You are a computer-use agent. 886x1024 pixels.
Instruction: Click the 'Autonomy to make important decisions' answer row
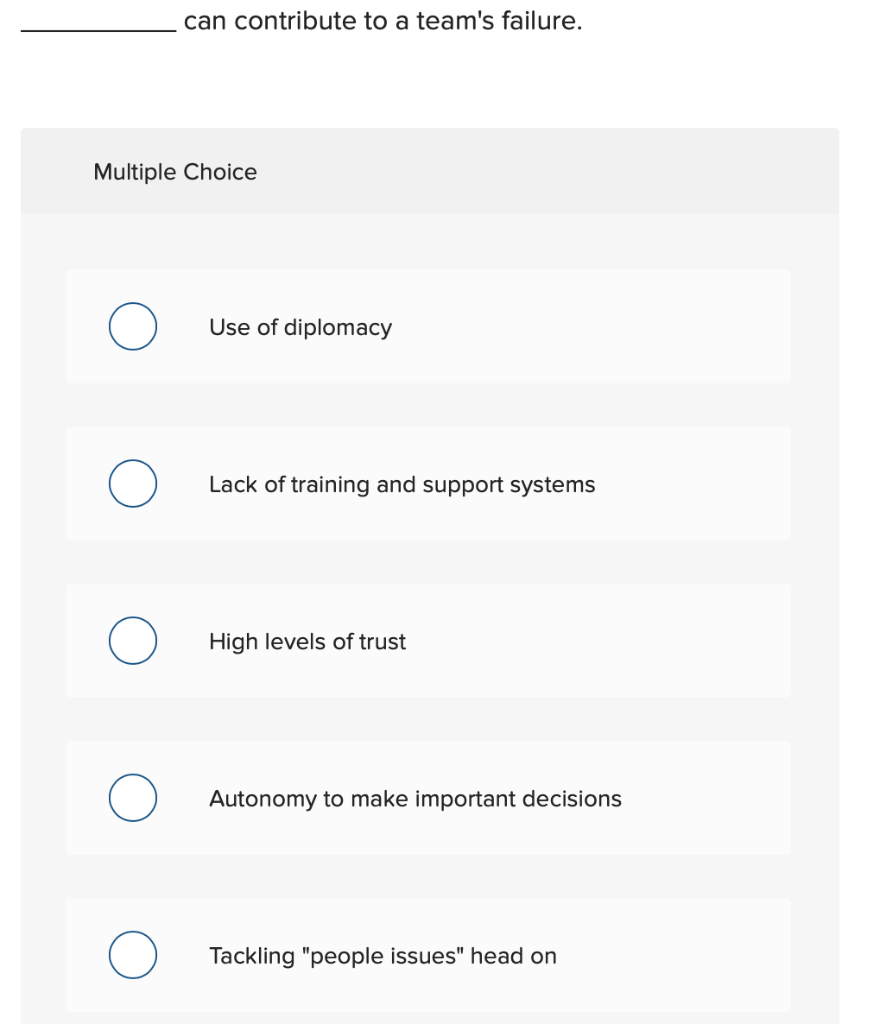pos(415,798)
